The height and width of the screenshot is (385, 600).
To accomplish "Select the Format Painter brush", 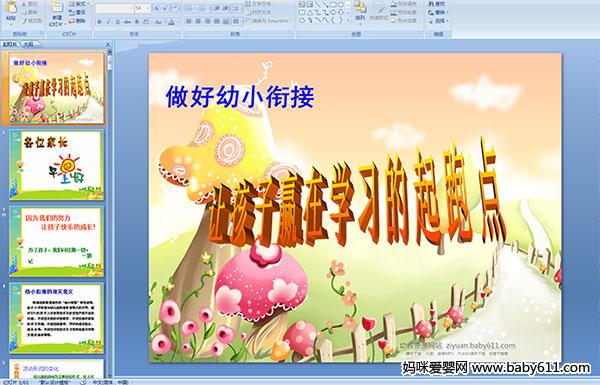I will pos(31,21).
